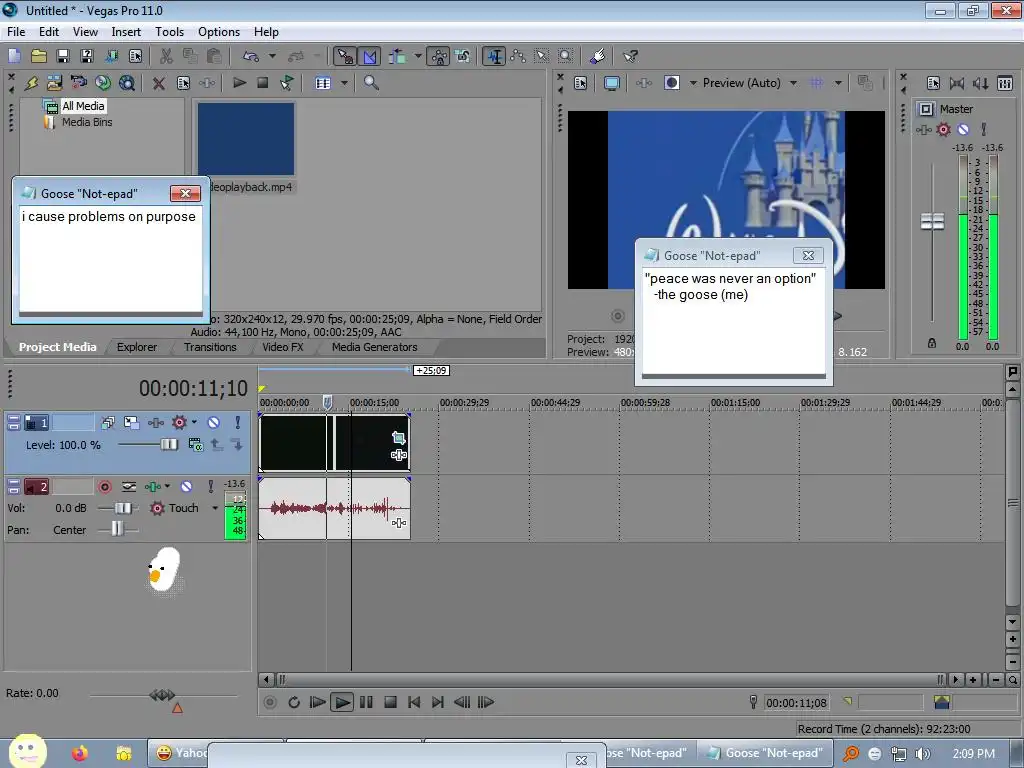This screenshot has width=1024, height=768.
Task: Open audio track 2 FX dropdown arrow
Action: pos(167,487)
